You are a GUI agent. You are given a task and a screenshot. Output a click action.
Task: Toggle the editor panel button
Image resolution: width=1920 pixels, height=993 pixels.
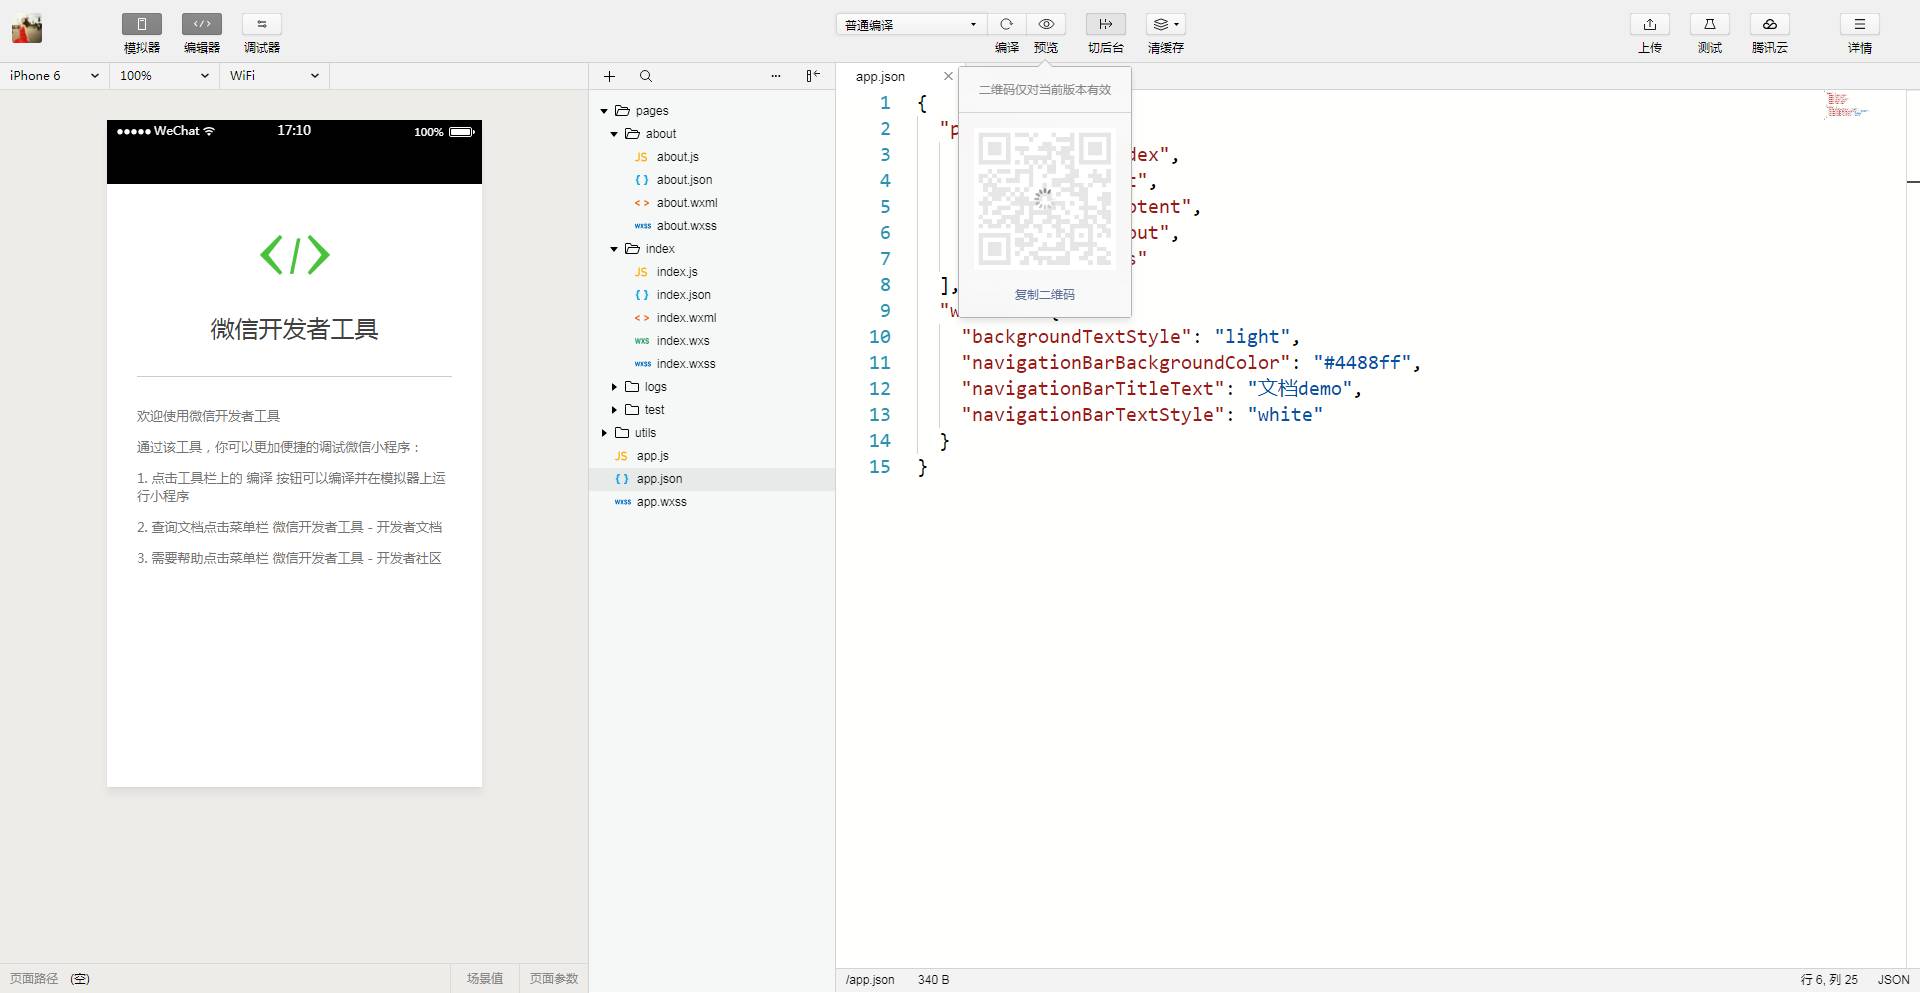tap(201, 24)
